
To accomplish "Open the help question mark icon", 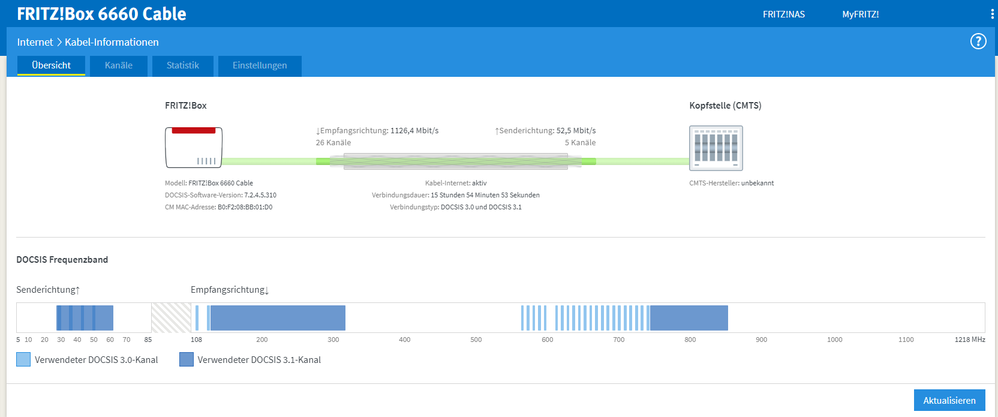I will coord(978,41).
